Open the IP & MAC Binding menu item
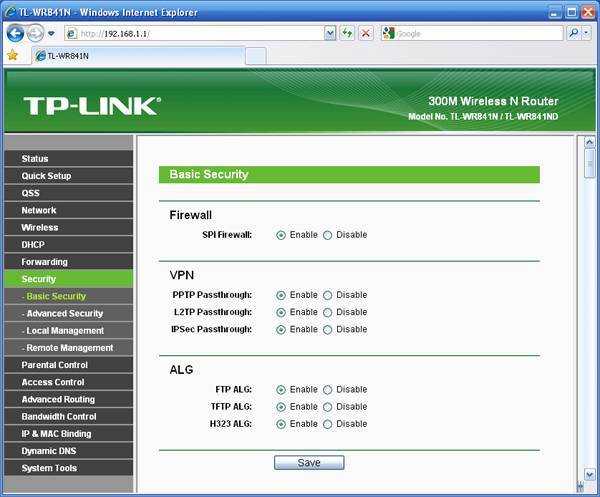600x497 pixels. coord(69,434)
